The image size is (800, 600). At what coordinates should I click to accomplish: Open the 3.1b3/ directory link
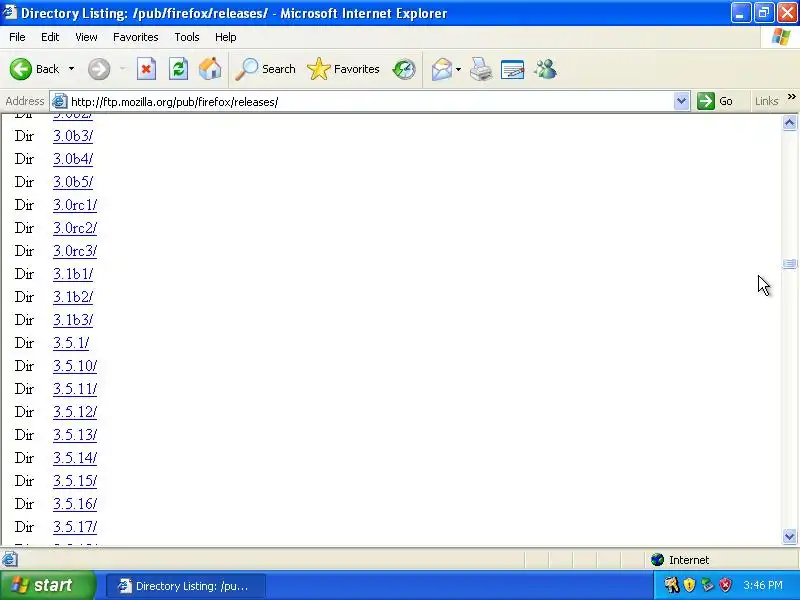point(73,320)
